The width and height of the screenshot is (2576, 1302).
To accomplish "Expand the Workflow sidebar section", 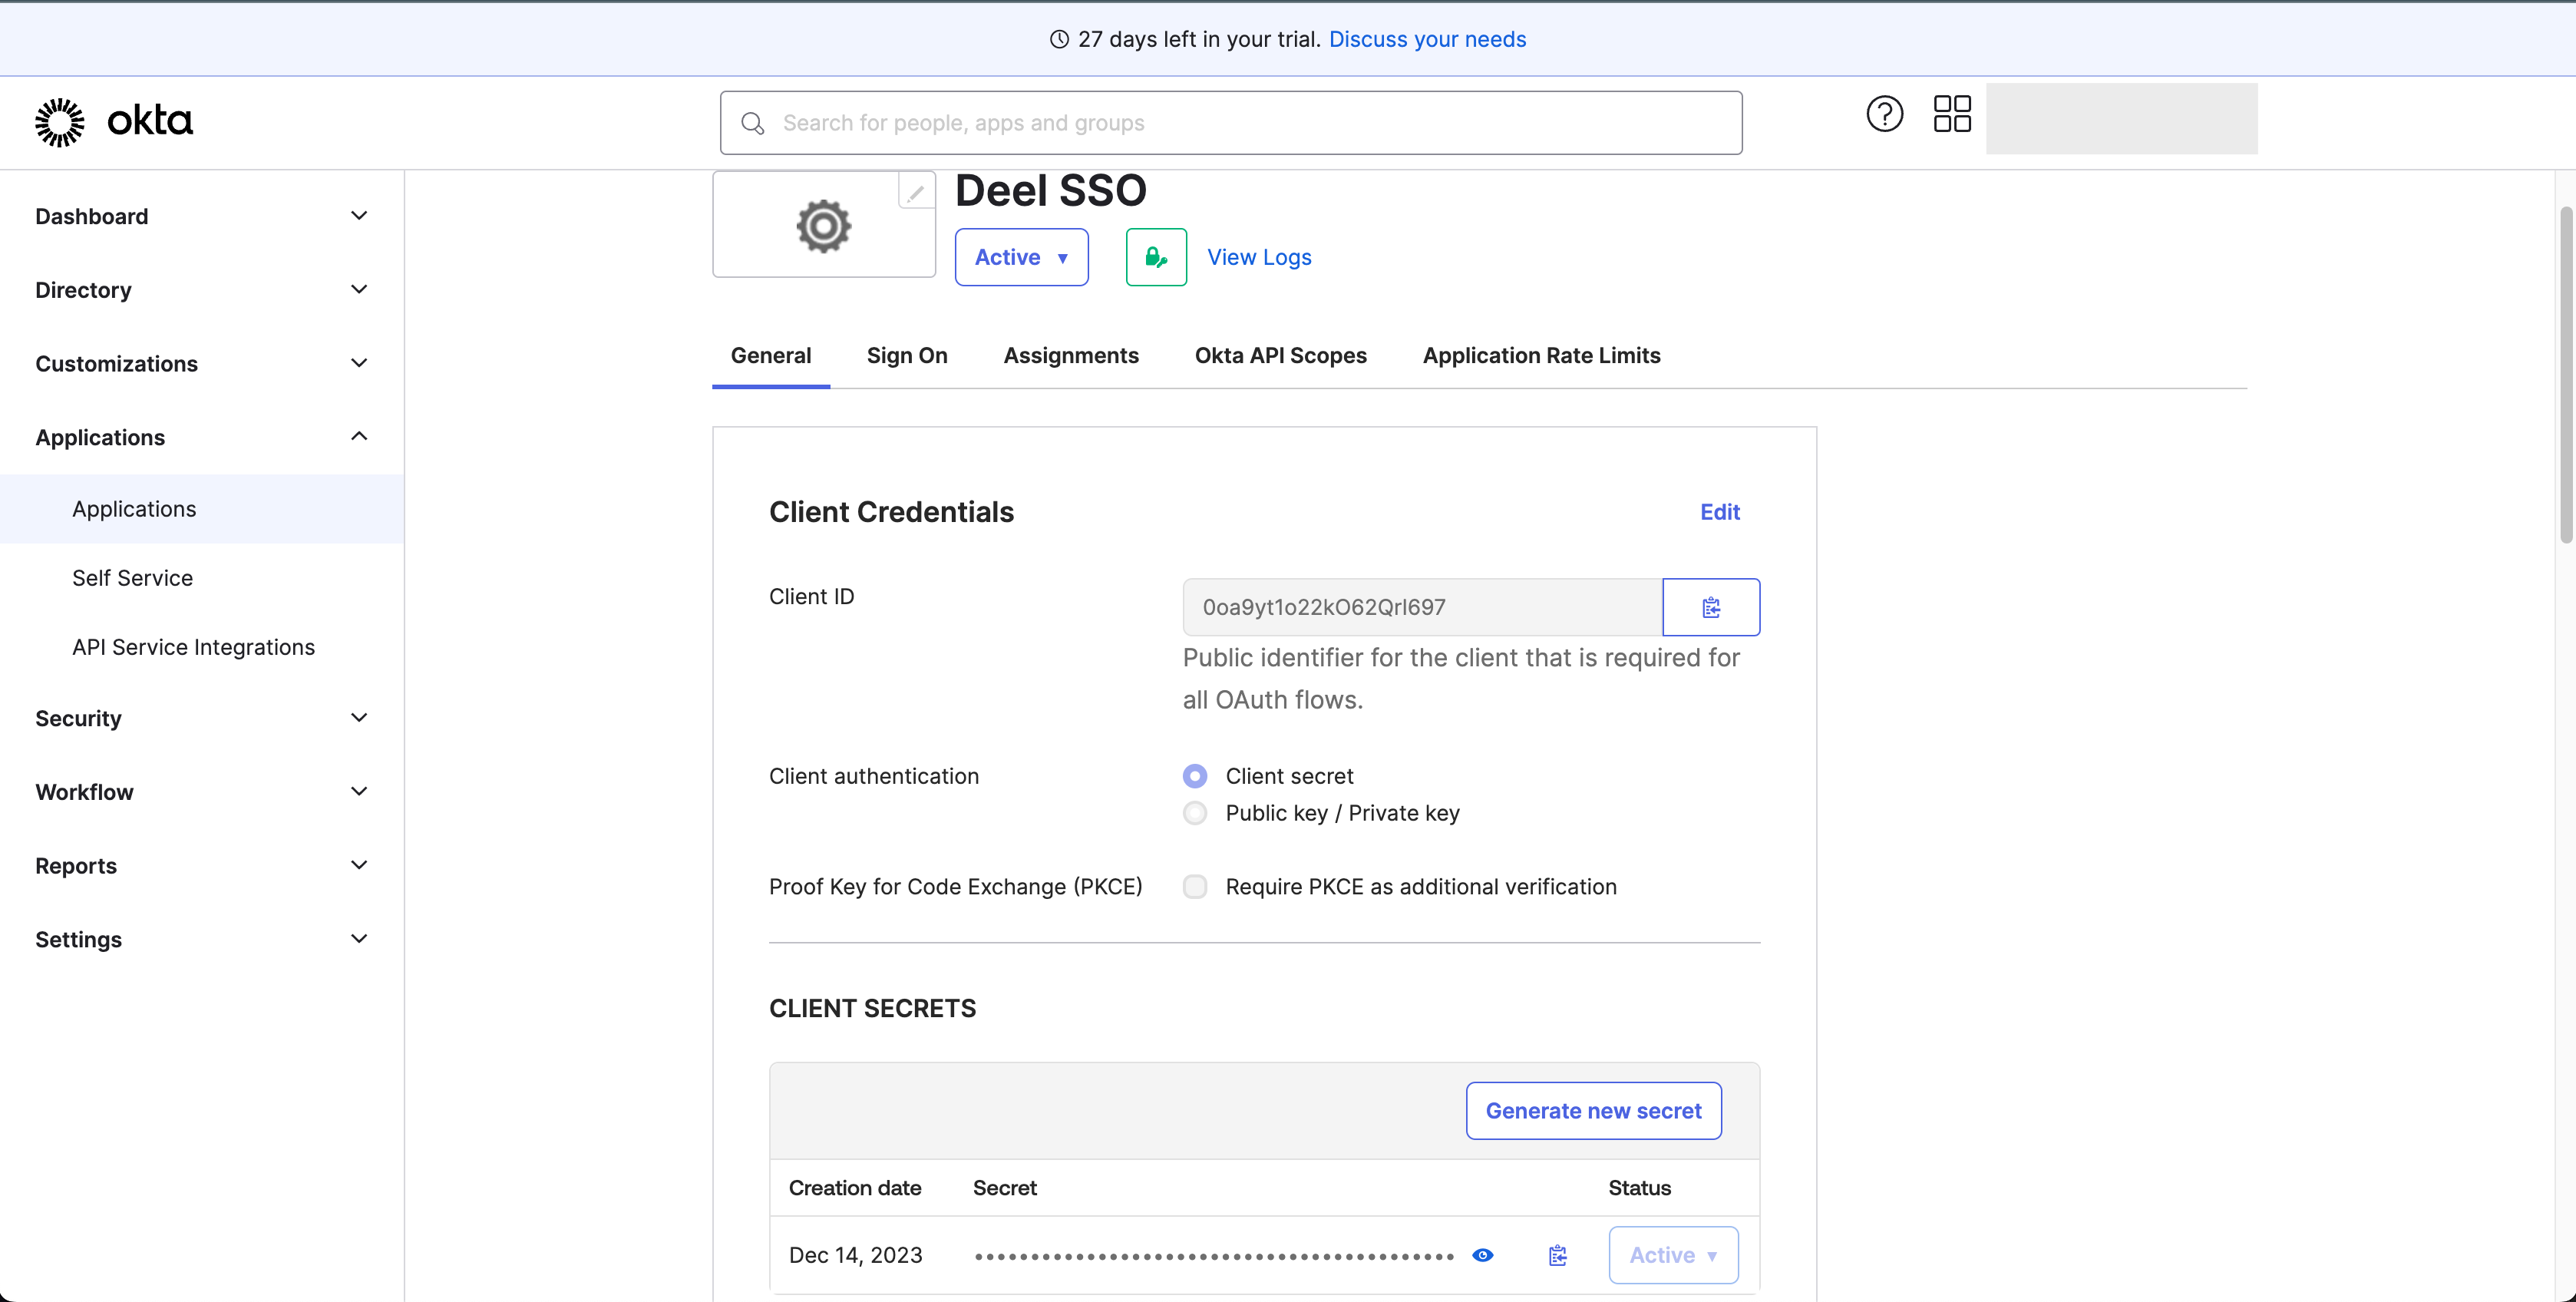I will pyautogui.click(x=202, y=792).
